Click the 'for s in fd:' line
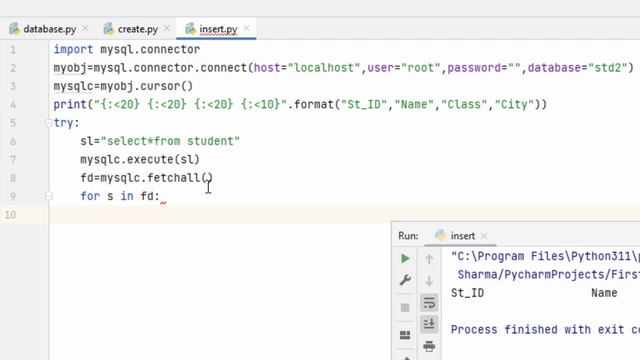This screenshot has width=640, height=360. click(x=120, y=196)
